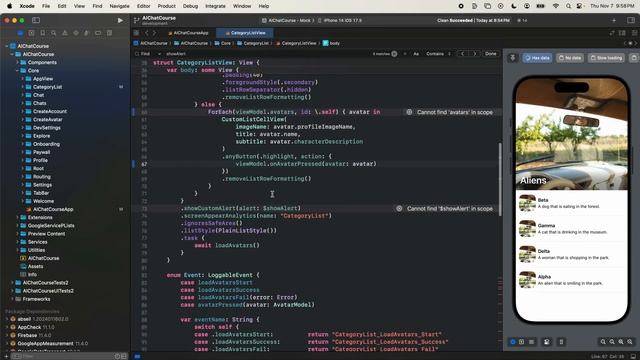This screenshot has width=640, height=360.
Task: Open the Integrate menu
Action: click(x=215, y=6)
